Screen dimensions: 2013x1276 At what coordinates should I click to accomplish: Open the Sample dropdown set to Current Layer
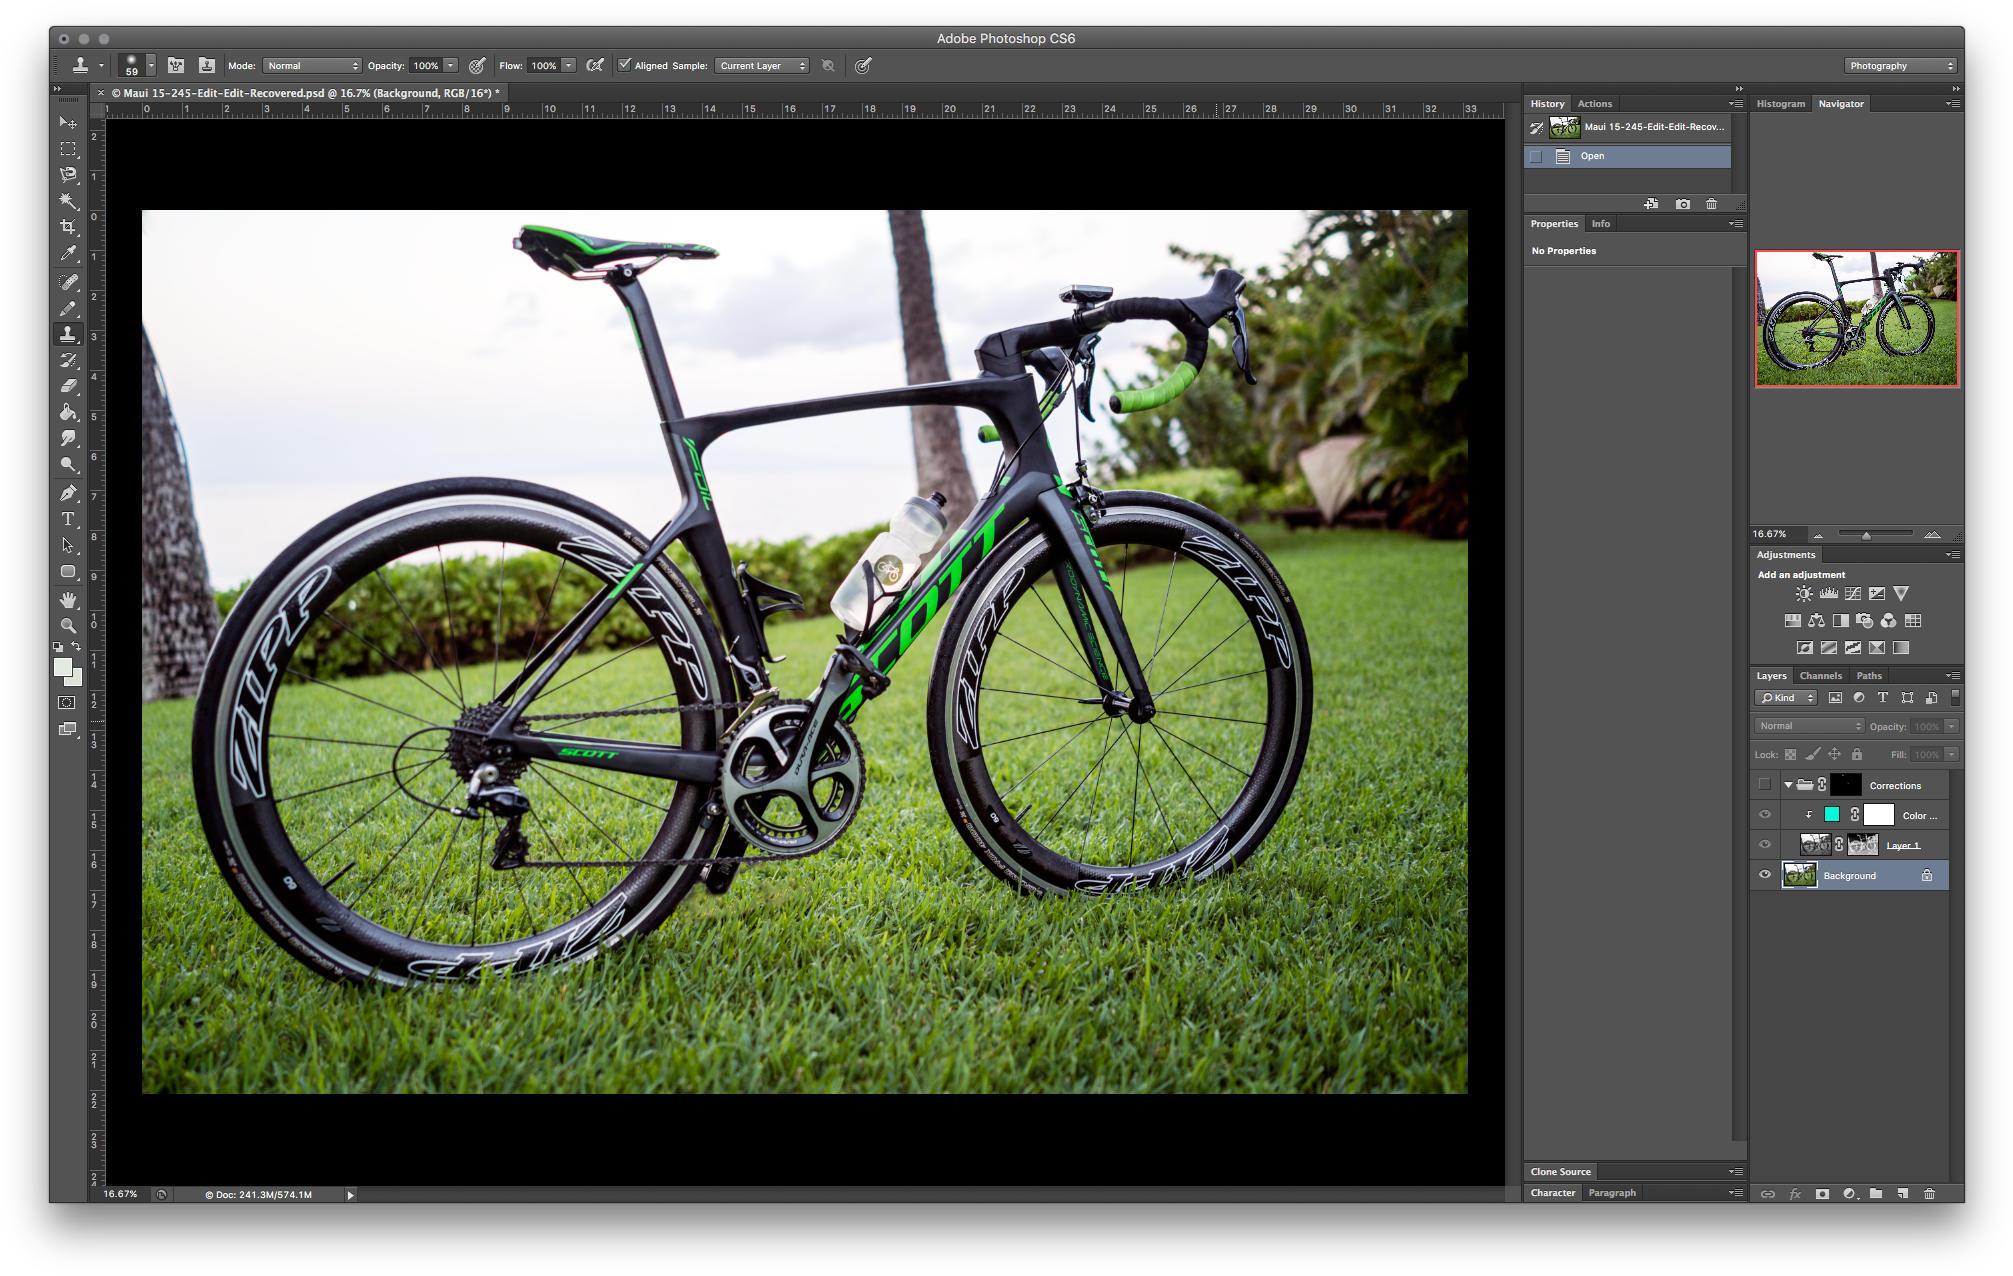[x=761, y=65]
